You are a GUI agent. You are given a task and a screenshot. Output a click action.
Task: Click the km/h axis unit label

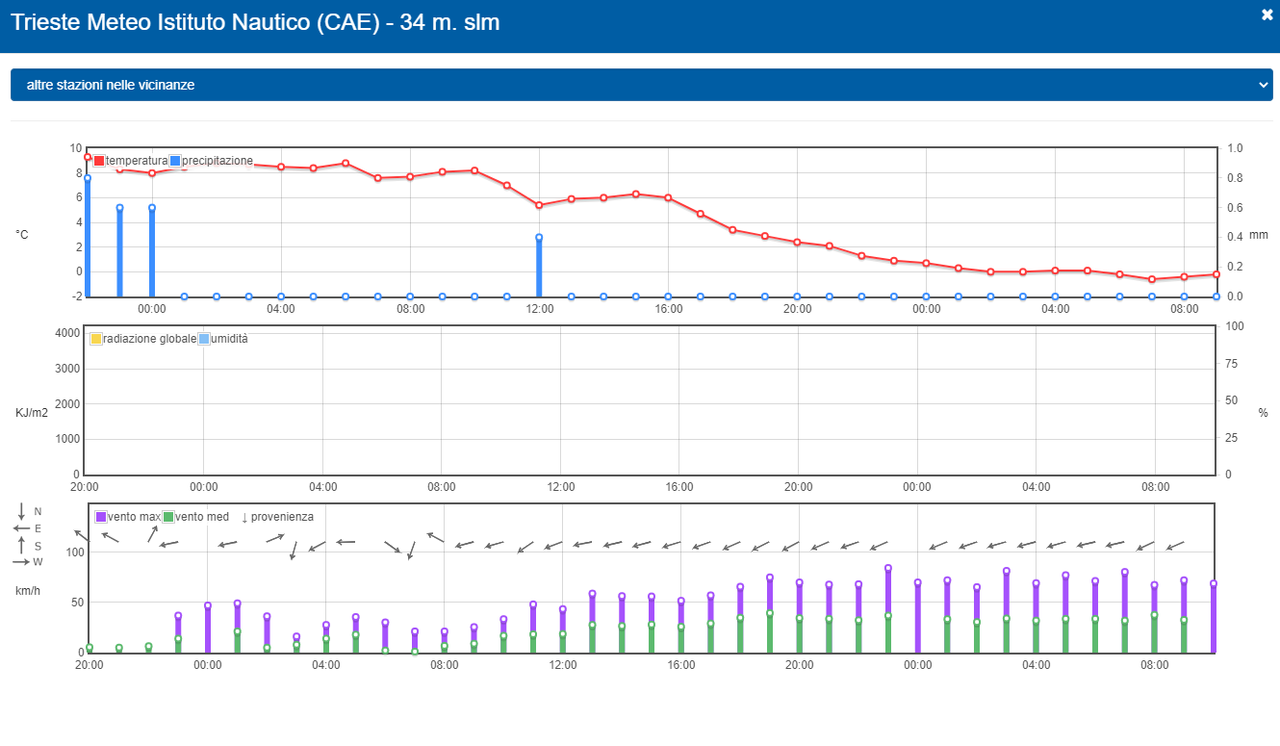click(x=27, y=591)
